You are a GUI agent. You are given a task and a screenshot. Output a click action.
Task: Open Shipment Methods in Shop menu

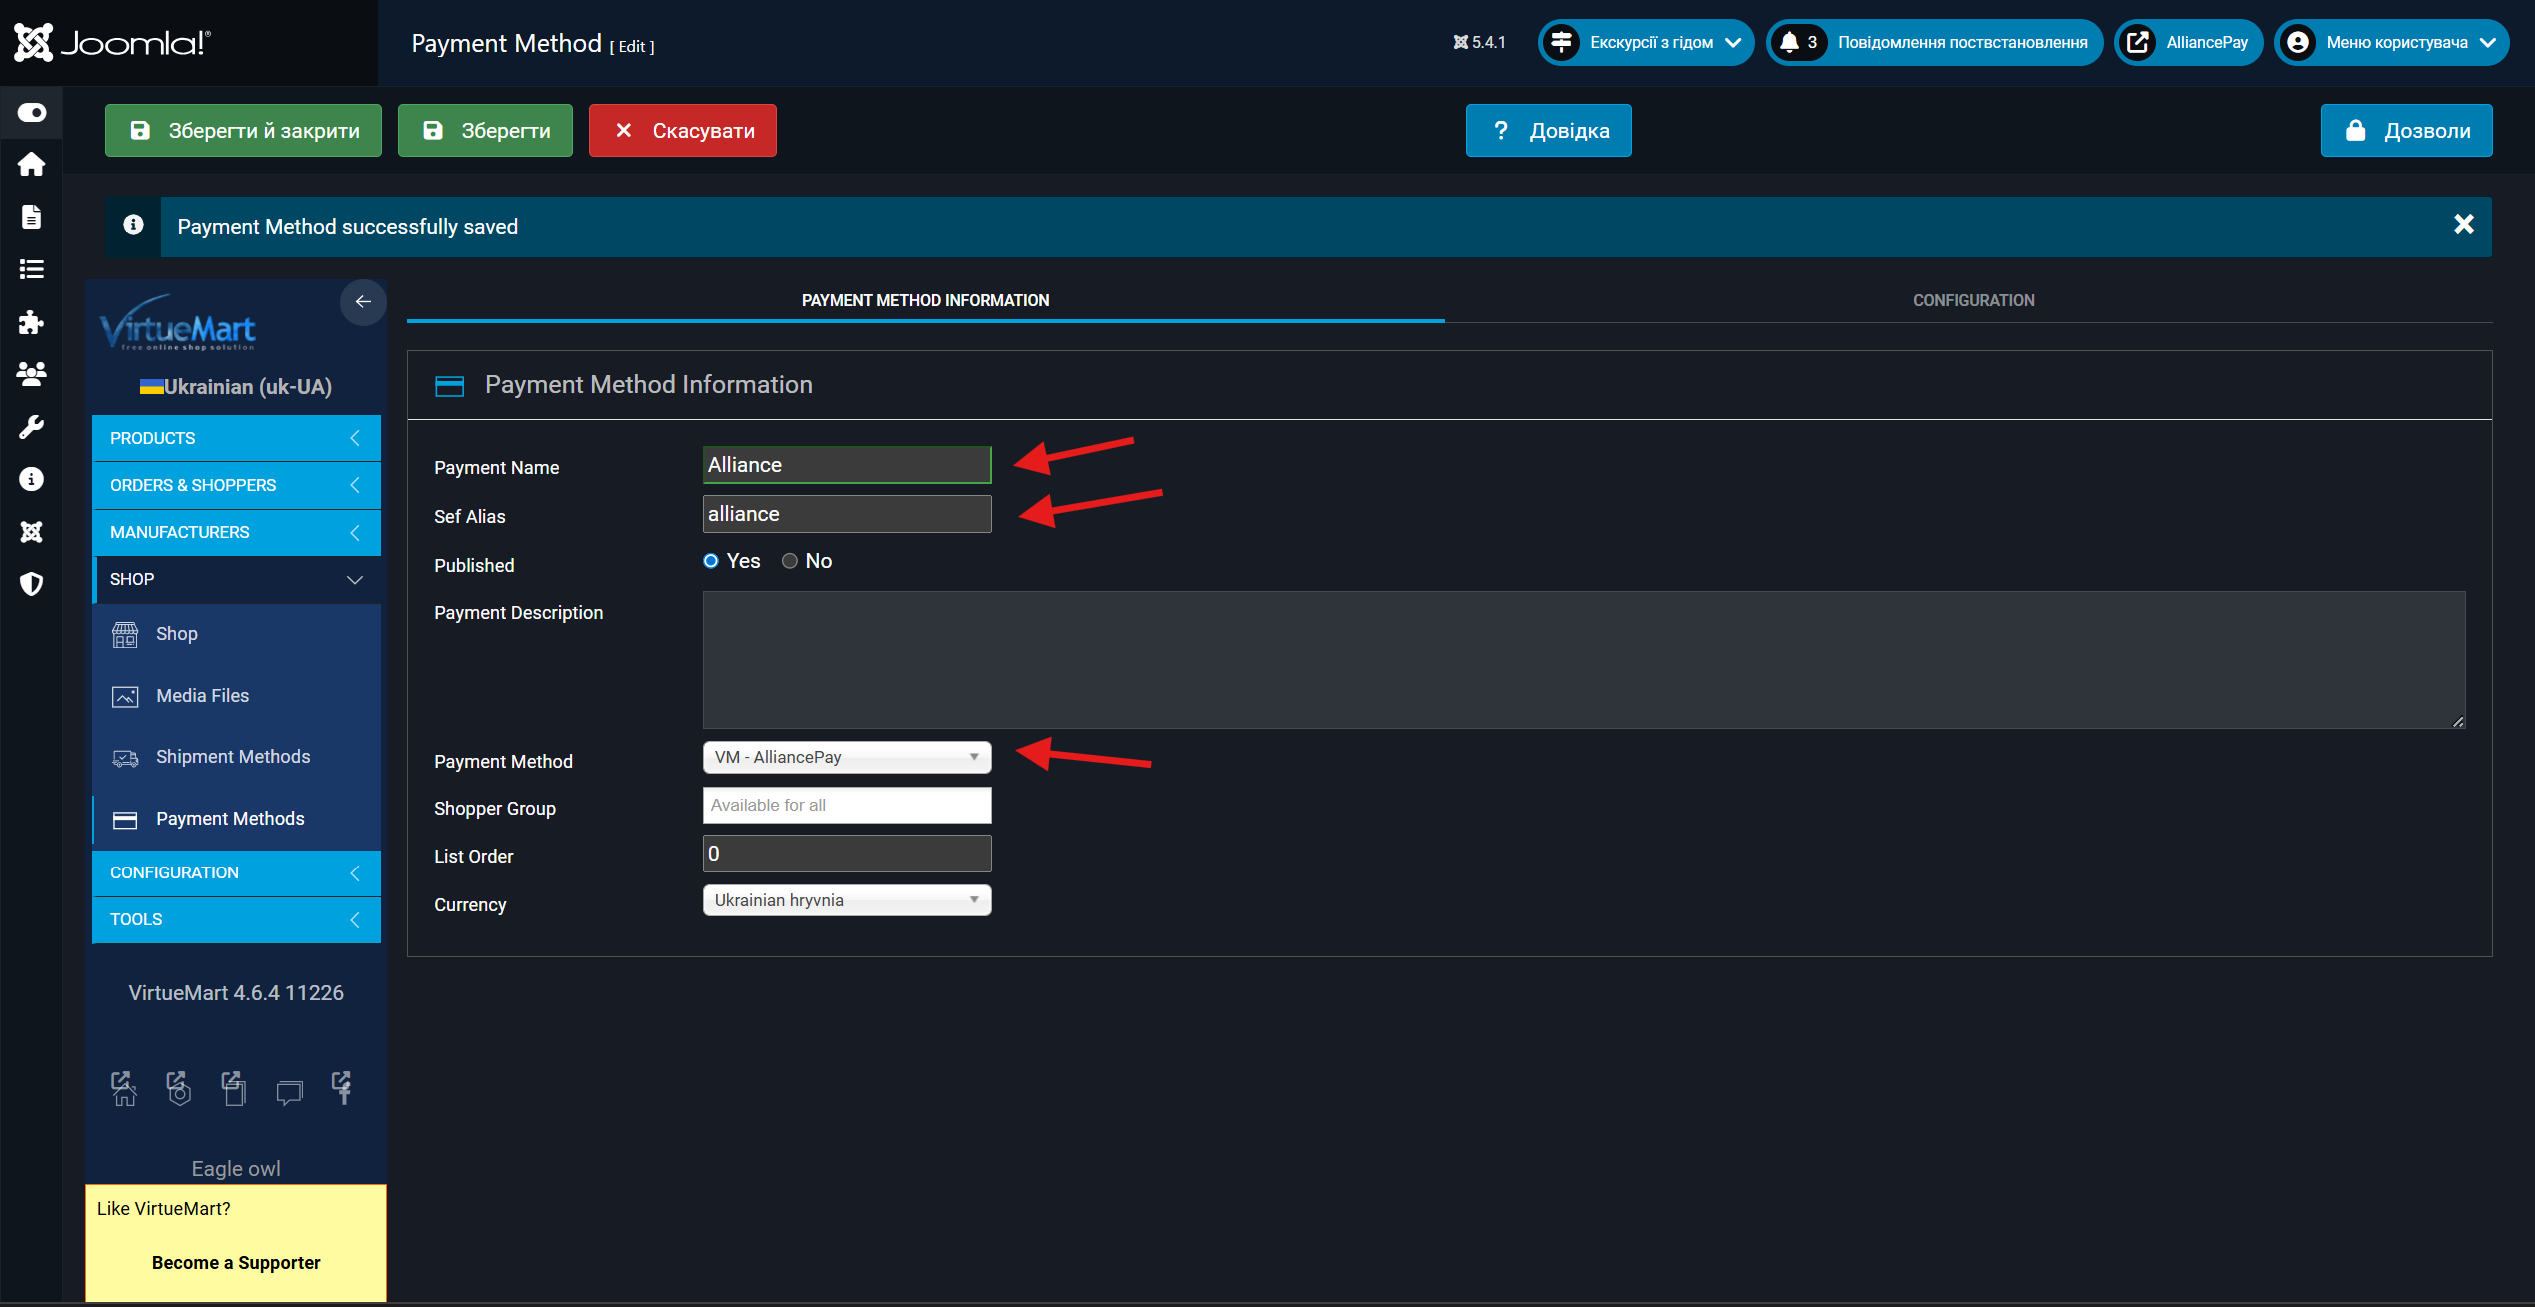click(232, 757)
